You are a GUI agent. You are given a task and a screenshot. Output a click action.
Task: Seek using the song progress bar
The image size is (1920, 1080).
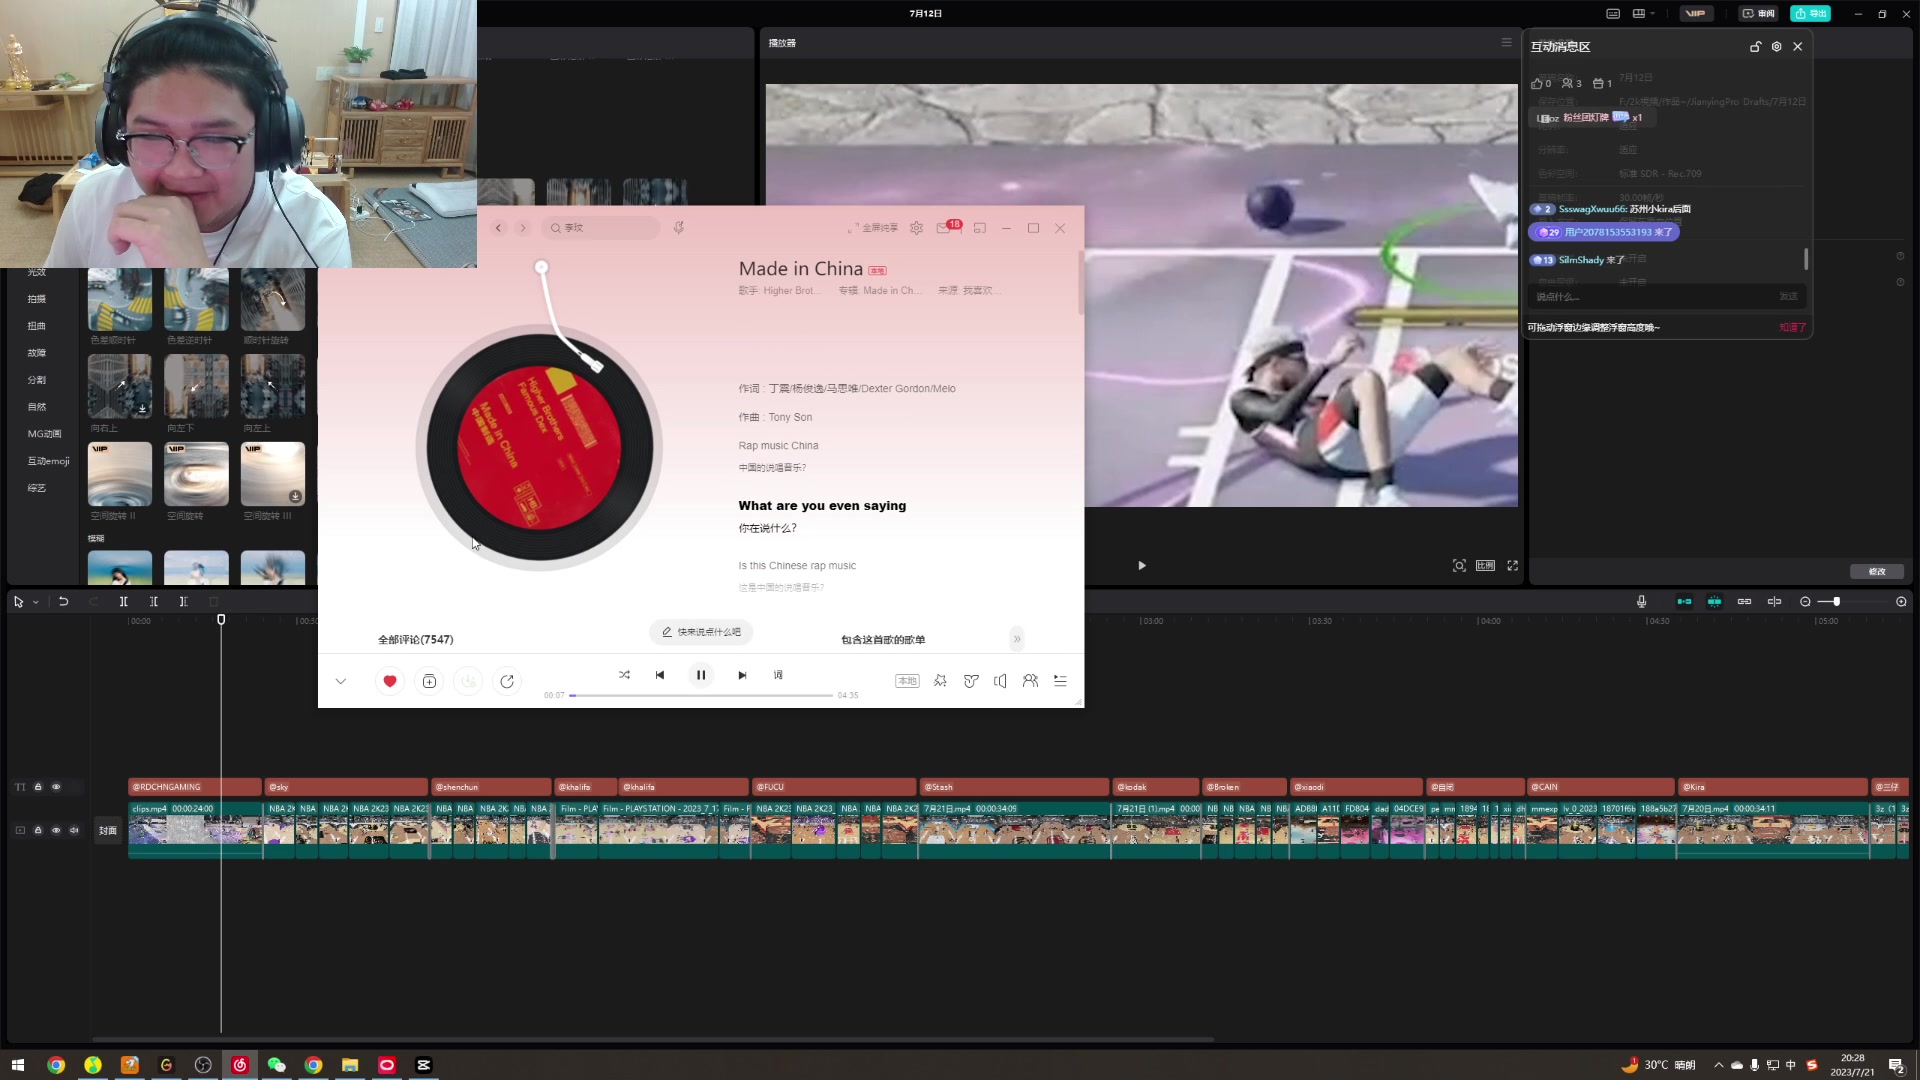coord(701,695)
